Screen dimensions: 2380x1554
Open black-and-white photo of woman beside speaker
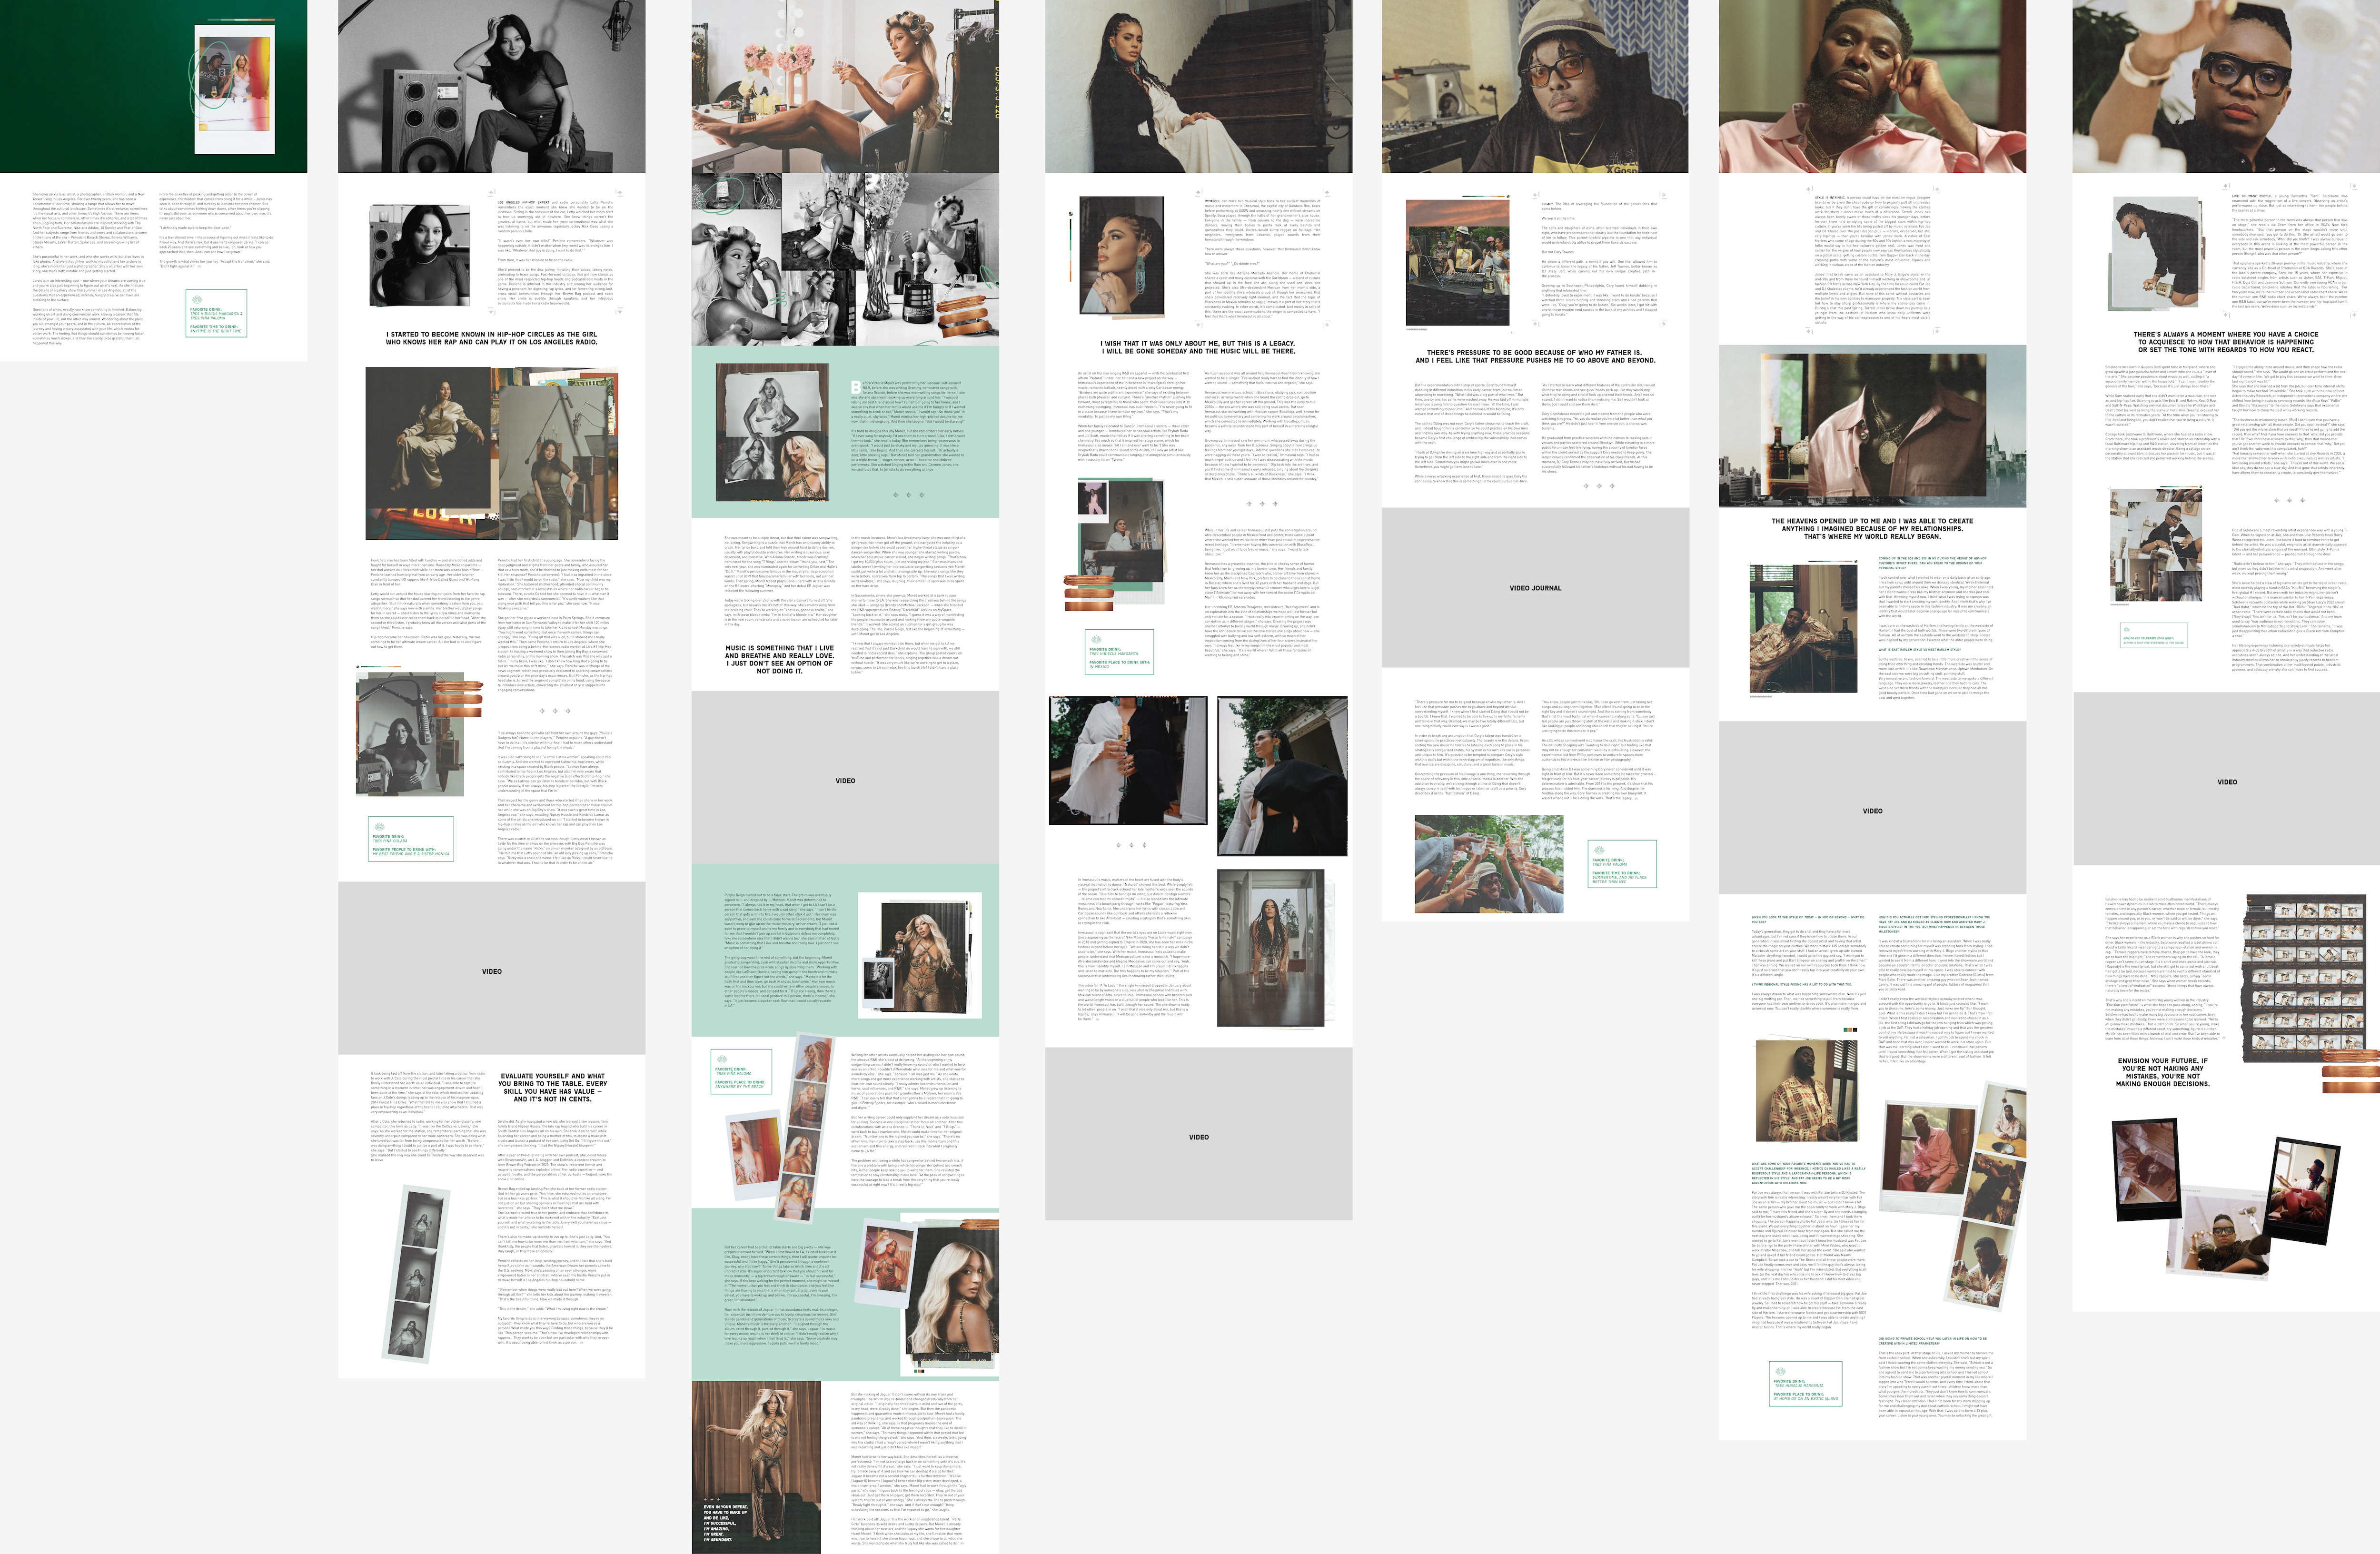[x=491, y=86]
